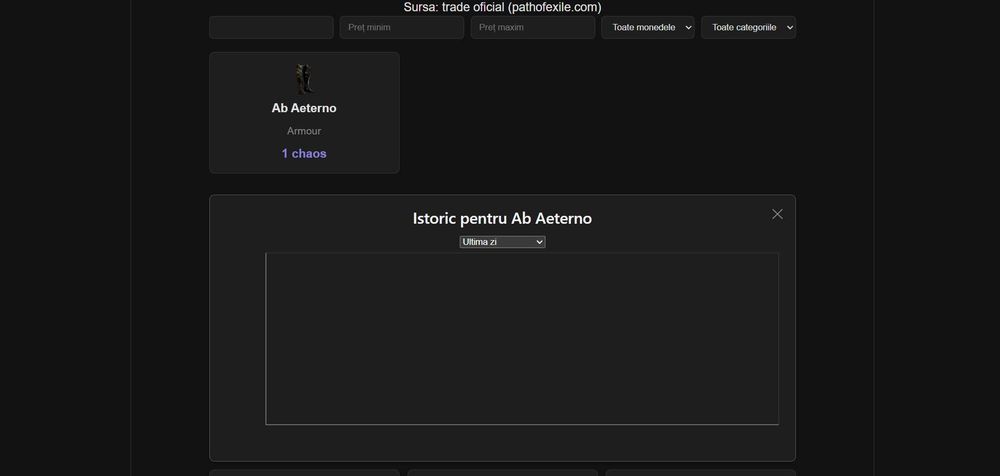The image size is (1000, 476).
Task: Focus the Preț maxim input
Action: coord(533,27)
